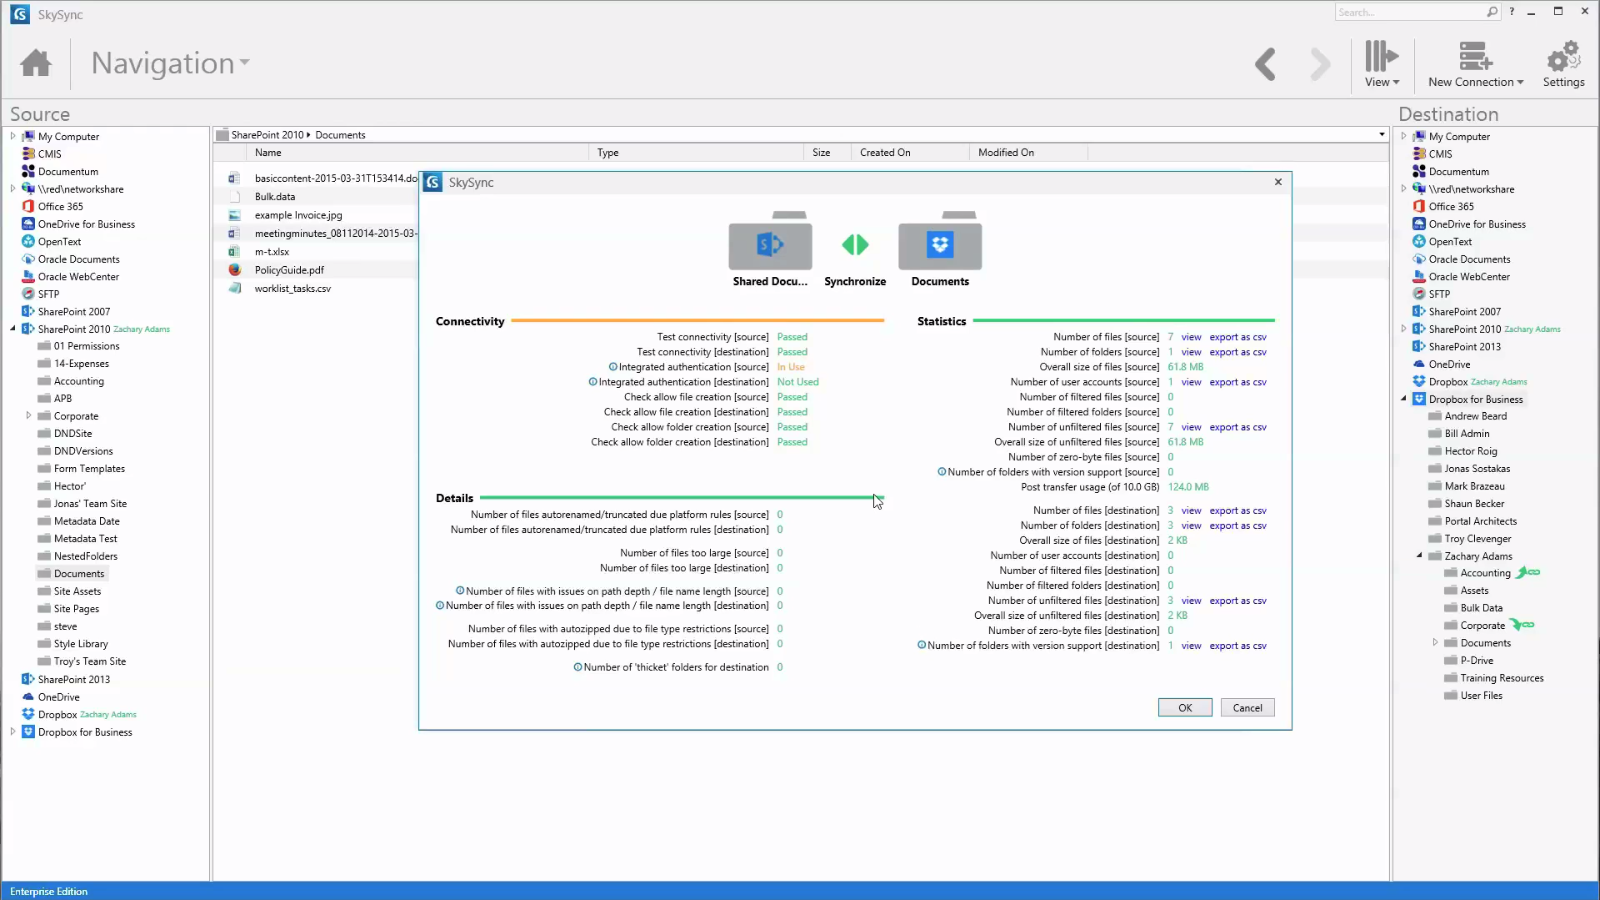Select PolicyGuide.pdf in the file list
1600x900 pixels.
(289, 270)
